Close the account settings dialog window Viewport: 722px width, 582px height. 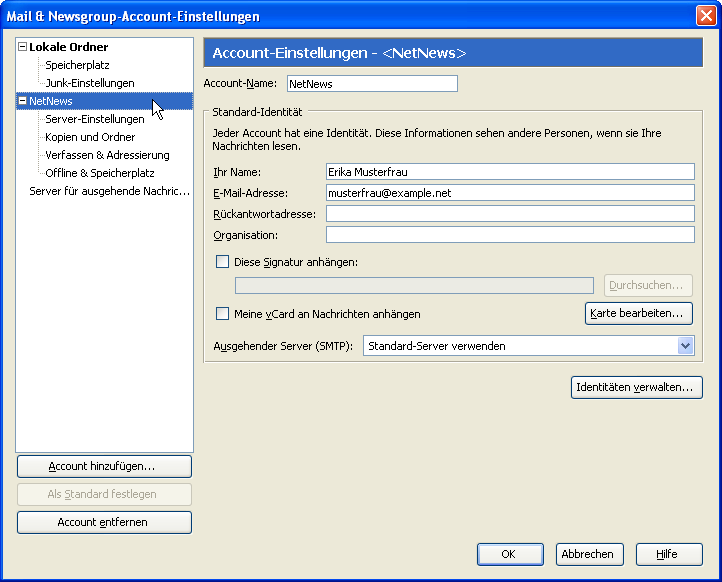click(x=705, y=16)
